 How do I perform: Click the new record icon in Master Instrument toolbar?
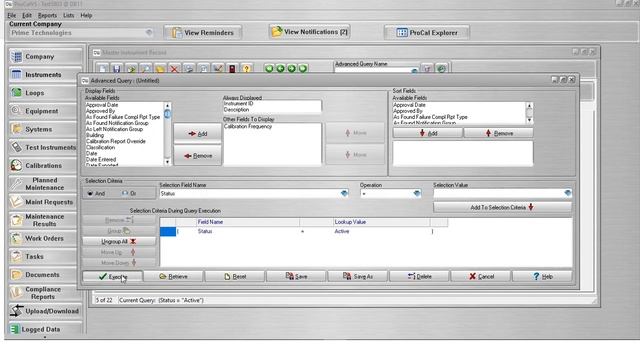102,69
